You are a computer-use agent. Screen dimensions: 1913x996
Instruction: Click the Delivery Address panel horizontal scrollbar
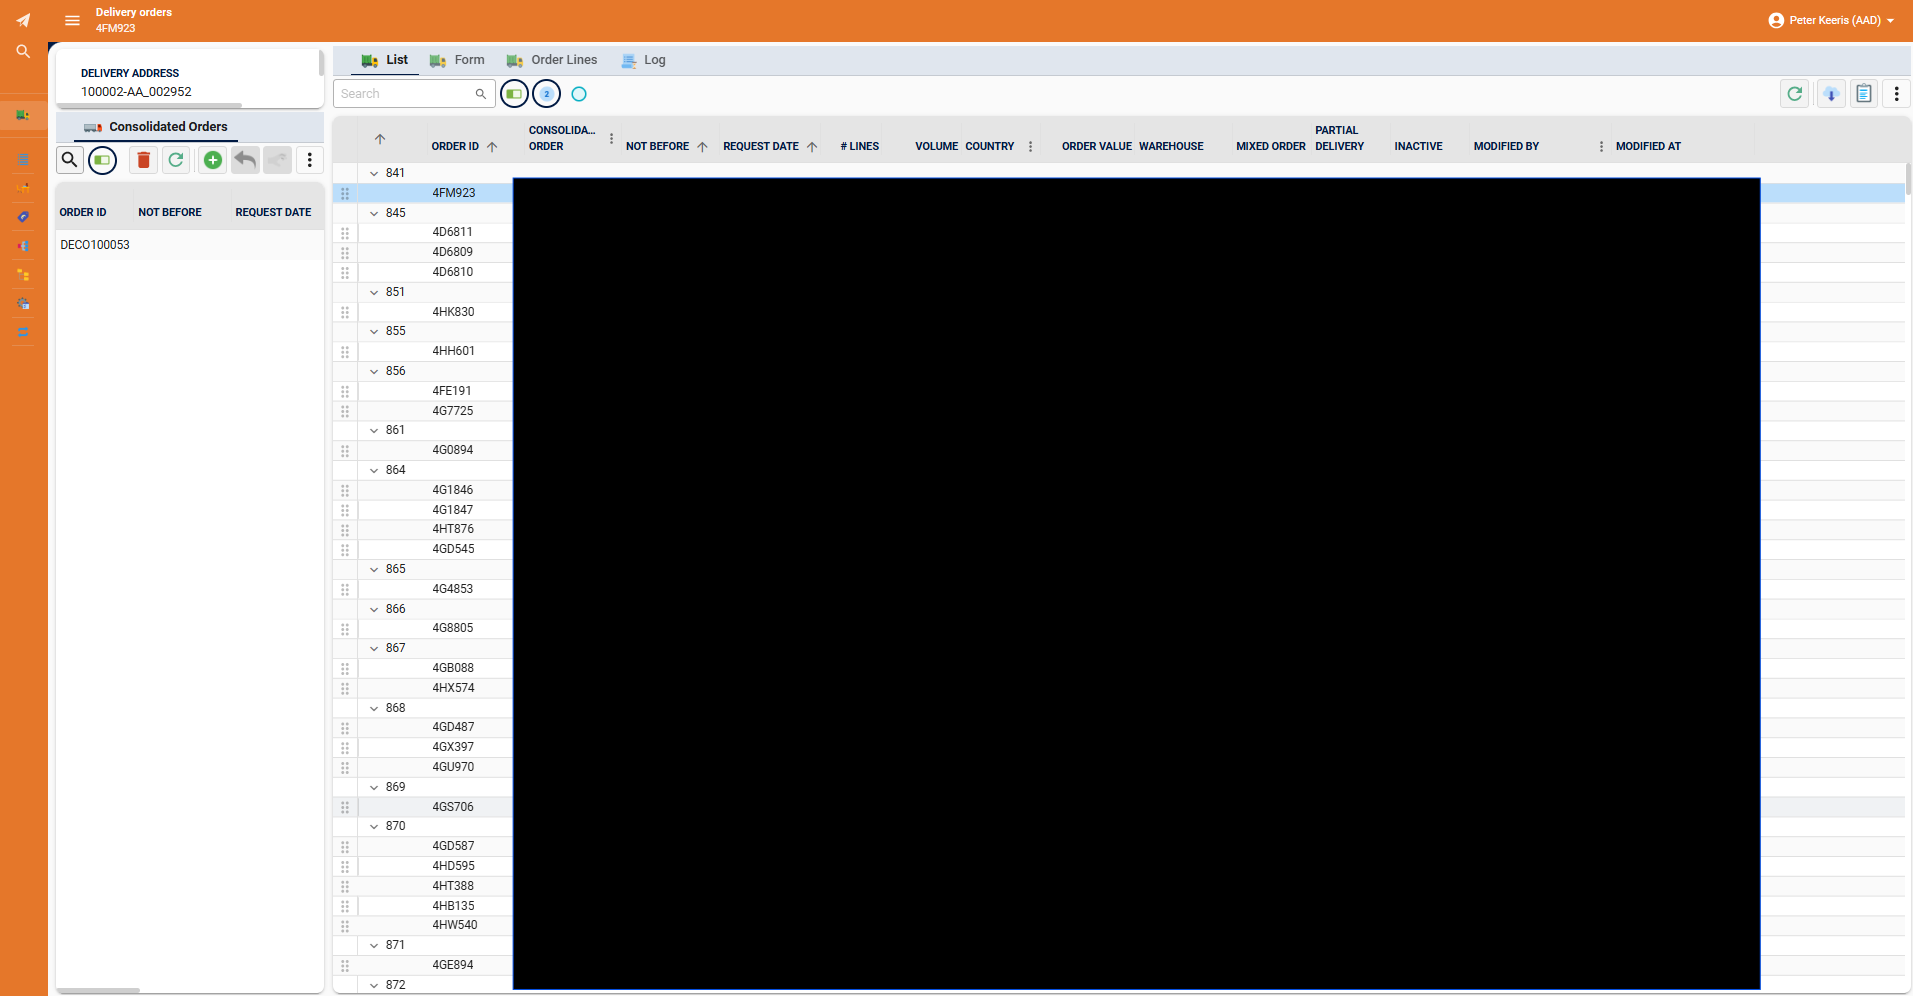point(150,105)
